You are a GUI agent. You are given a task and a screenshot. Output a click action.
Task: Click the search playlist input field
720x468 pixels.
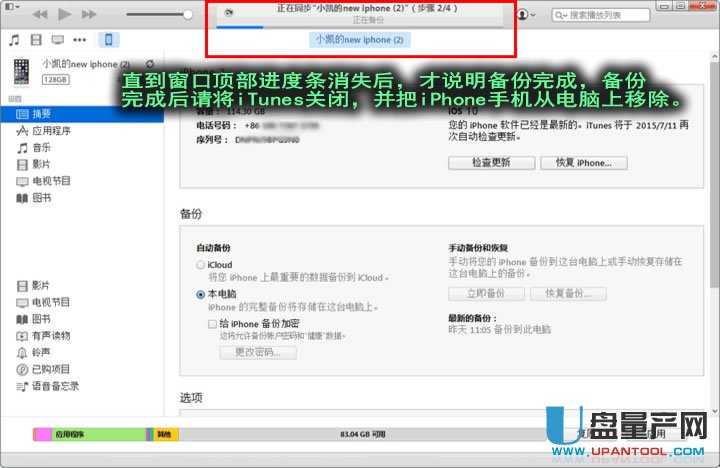[601, 15]
